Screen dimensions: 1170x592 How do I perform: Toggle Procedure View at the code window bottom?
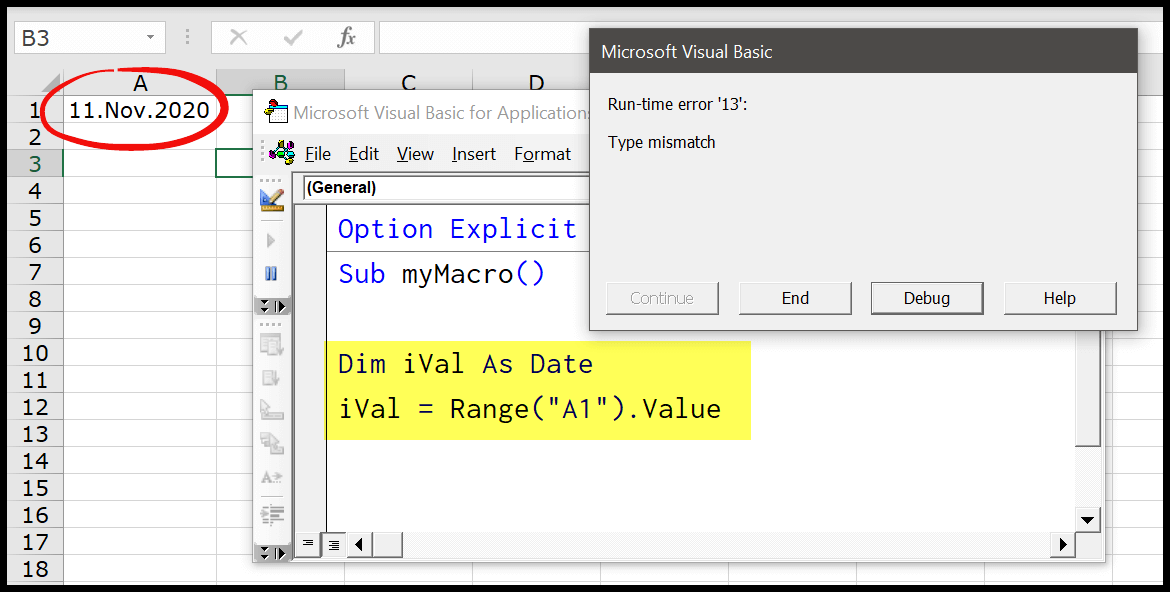click(x=307, y=543)
